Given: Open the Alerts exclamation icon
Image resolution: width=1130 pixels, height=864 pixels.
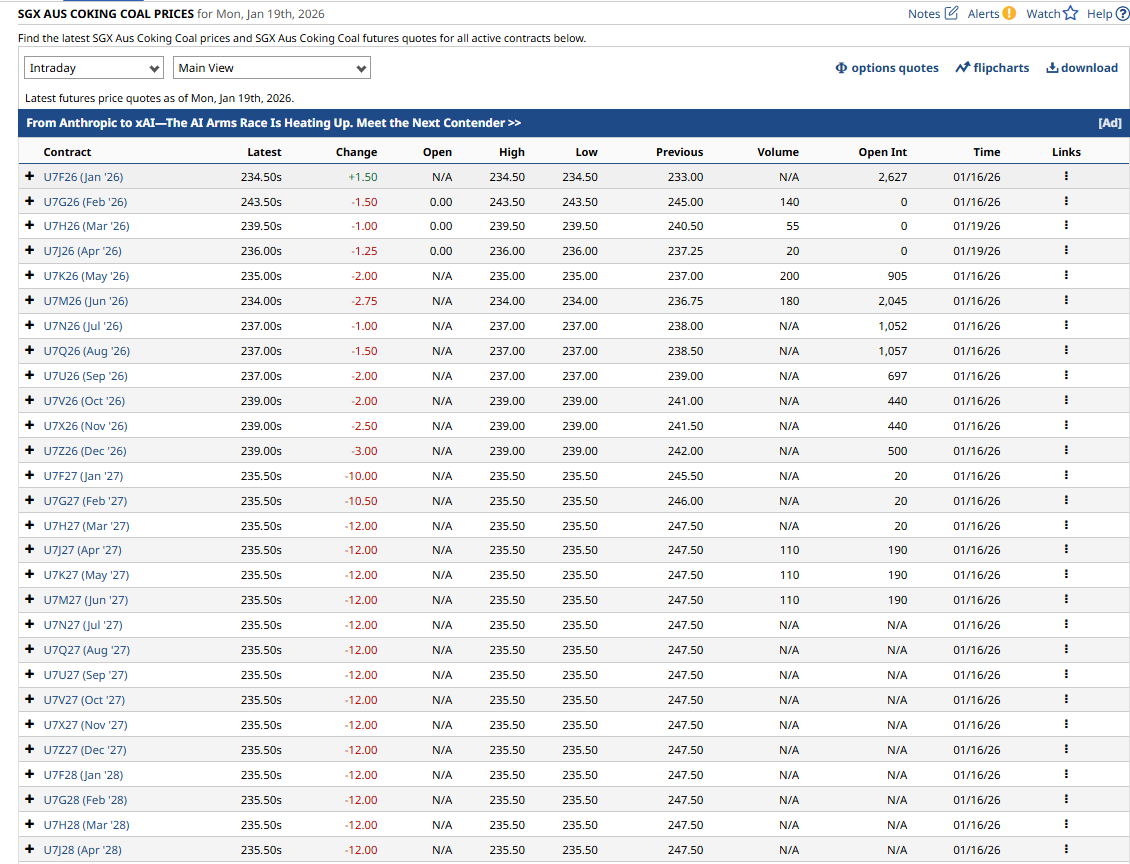Looking at the screenshot, I should pyautogui.click(x=1009, y=13).
